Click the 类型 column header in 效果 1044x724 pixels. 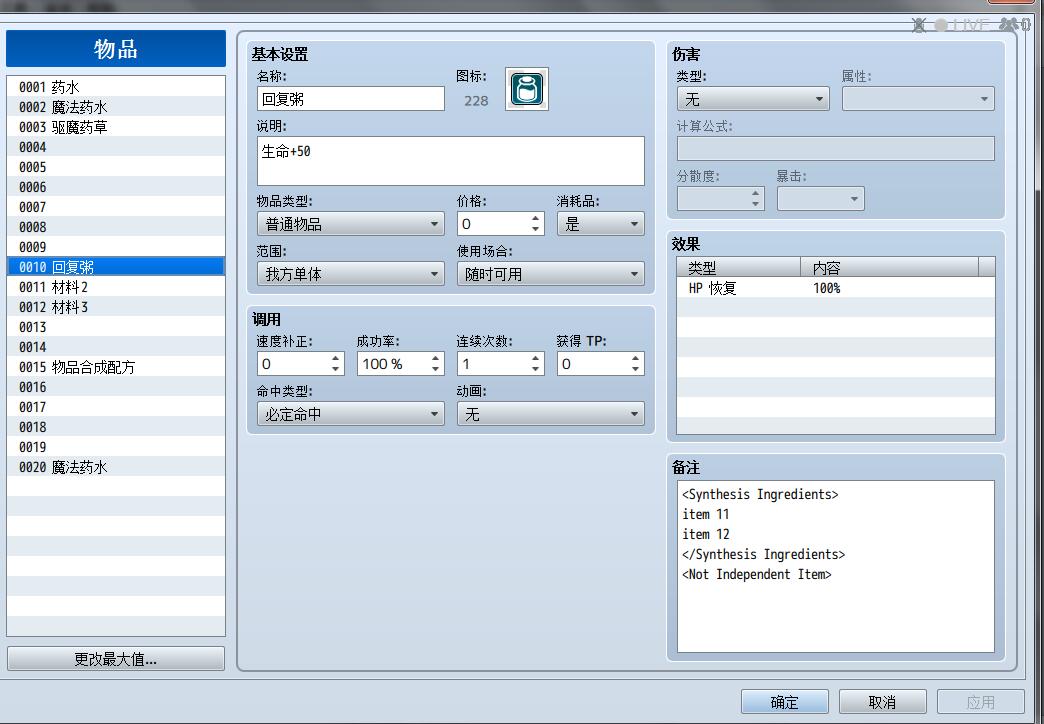[738, 267]
